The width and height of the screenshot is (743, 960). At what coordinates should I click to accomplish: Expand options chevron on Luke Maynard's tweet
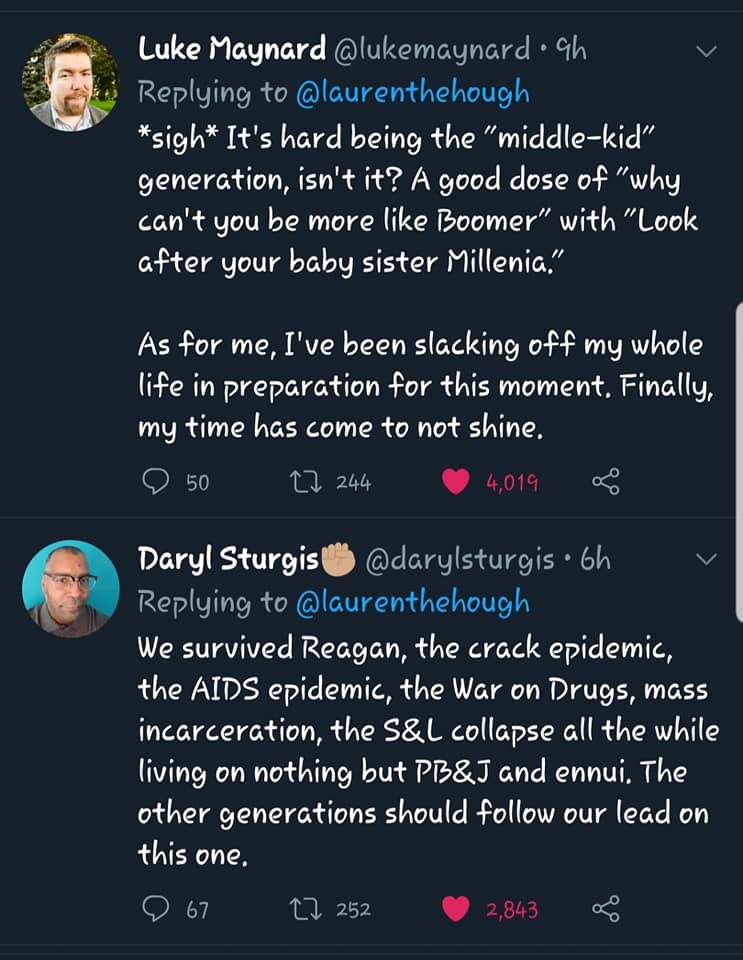coord(706,51)
